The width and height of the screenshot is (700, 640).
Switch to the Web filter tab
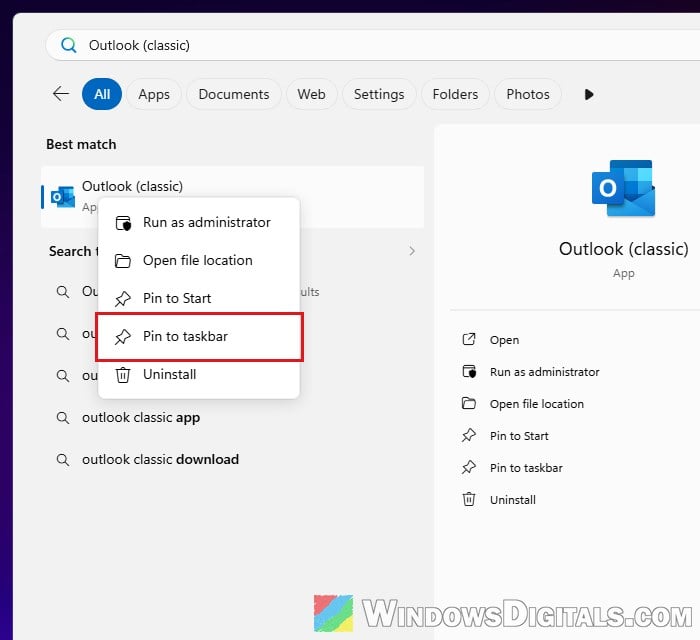click(x=311, y=94)
